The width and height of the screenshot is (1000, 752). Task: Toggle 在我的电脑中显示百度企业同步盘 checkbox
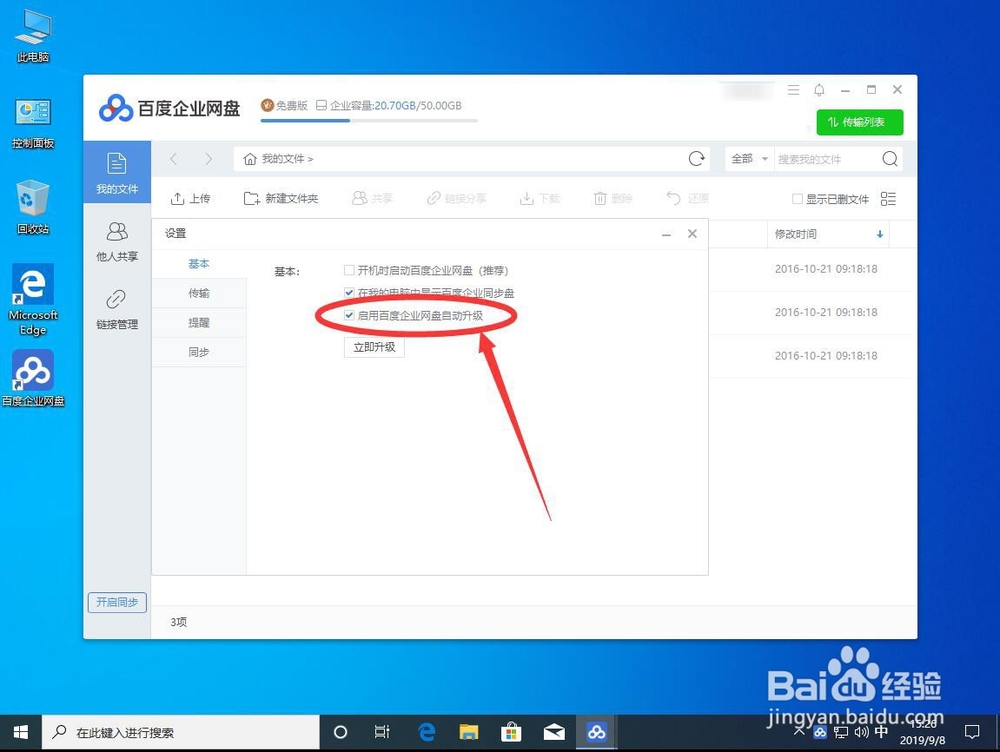[x=349, y=293]
